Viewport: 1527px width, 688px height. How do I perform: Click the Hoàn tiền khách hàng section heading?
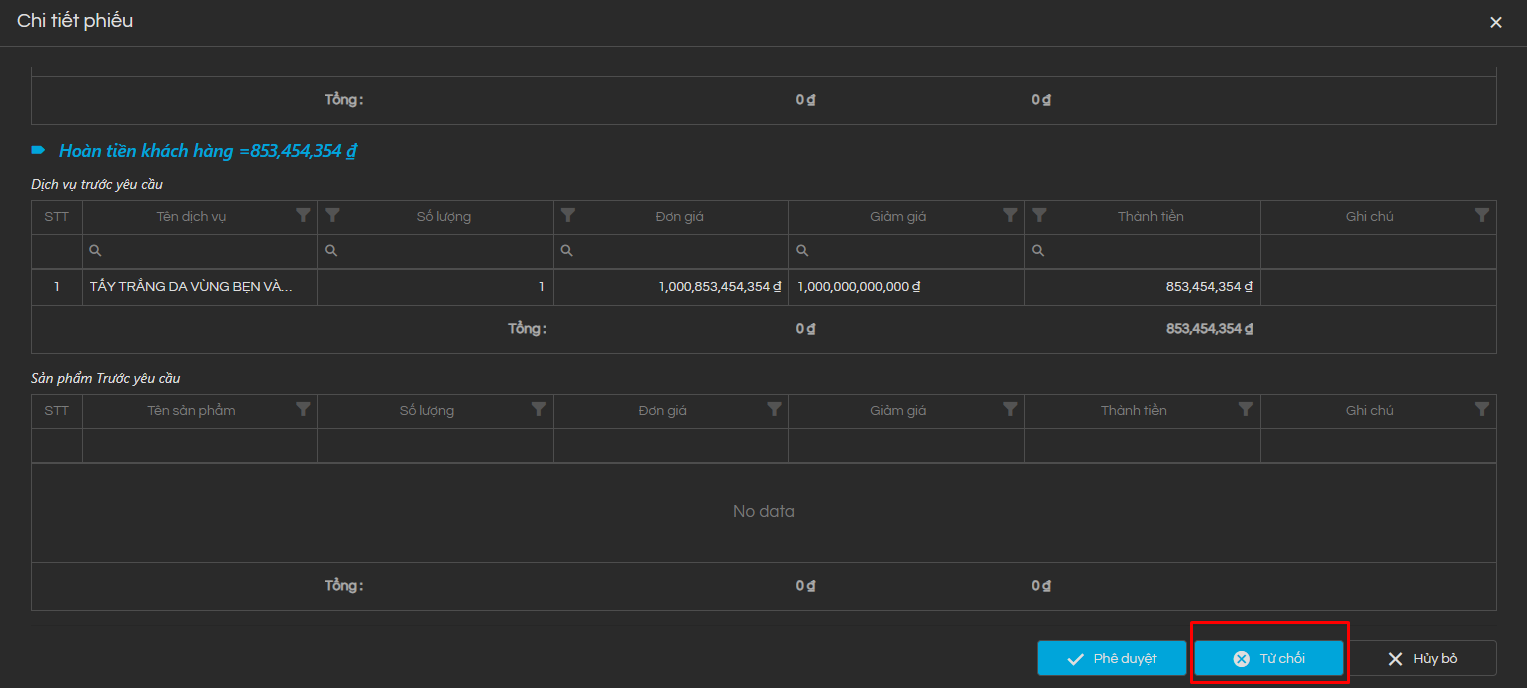pyautogui.click(x=207, y=151)
